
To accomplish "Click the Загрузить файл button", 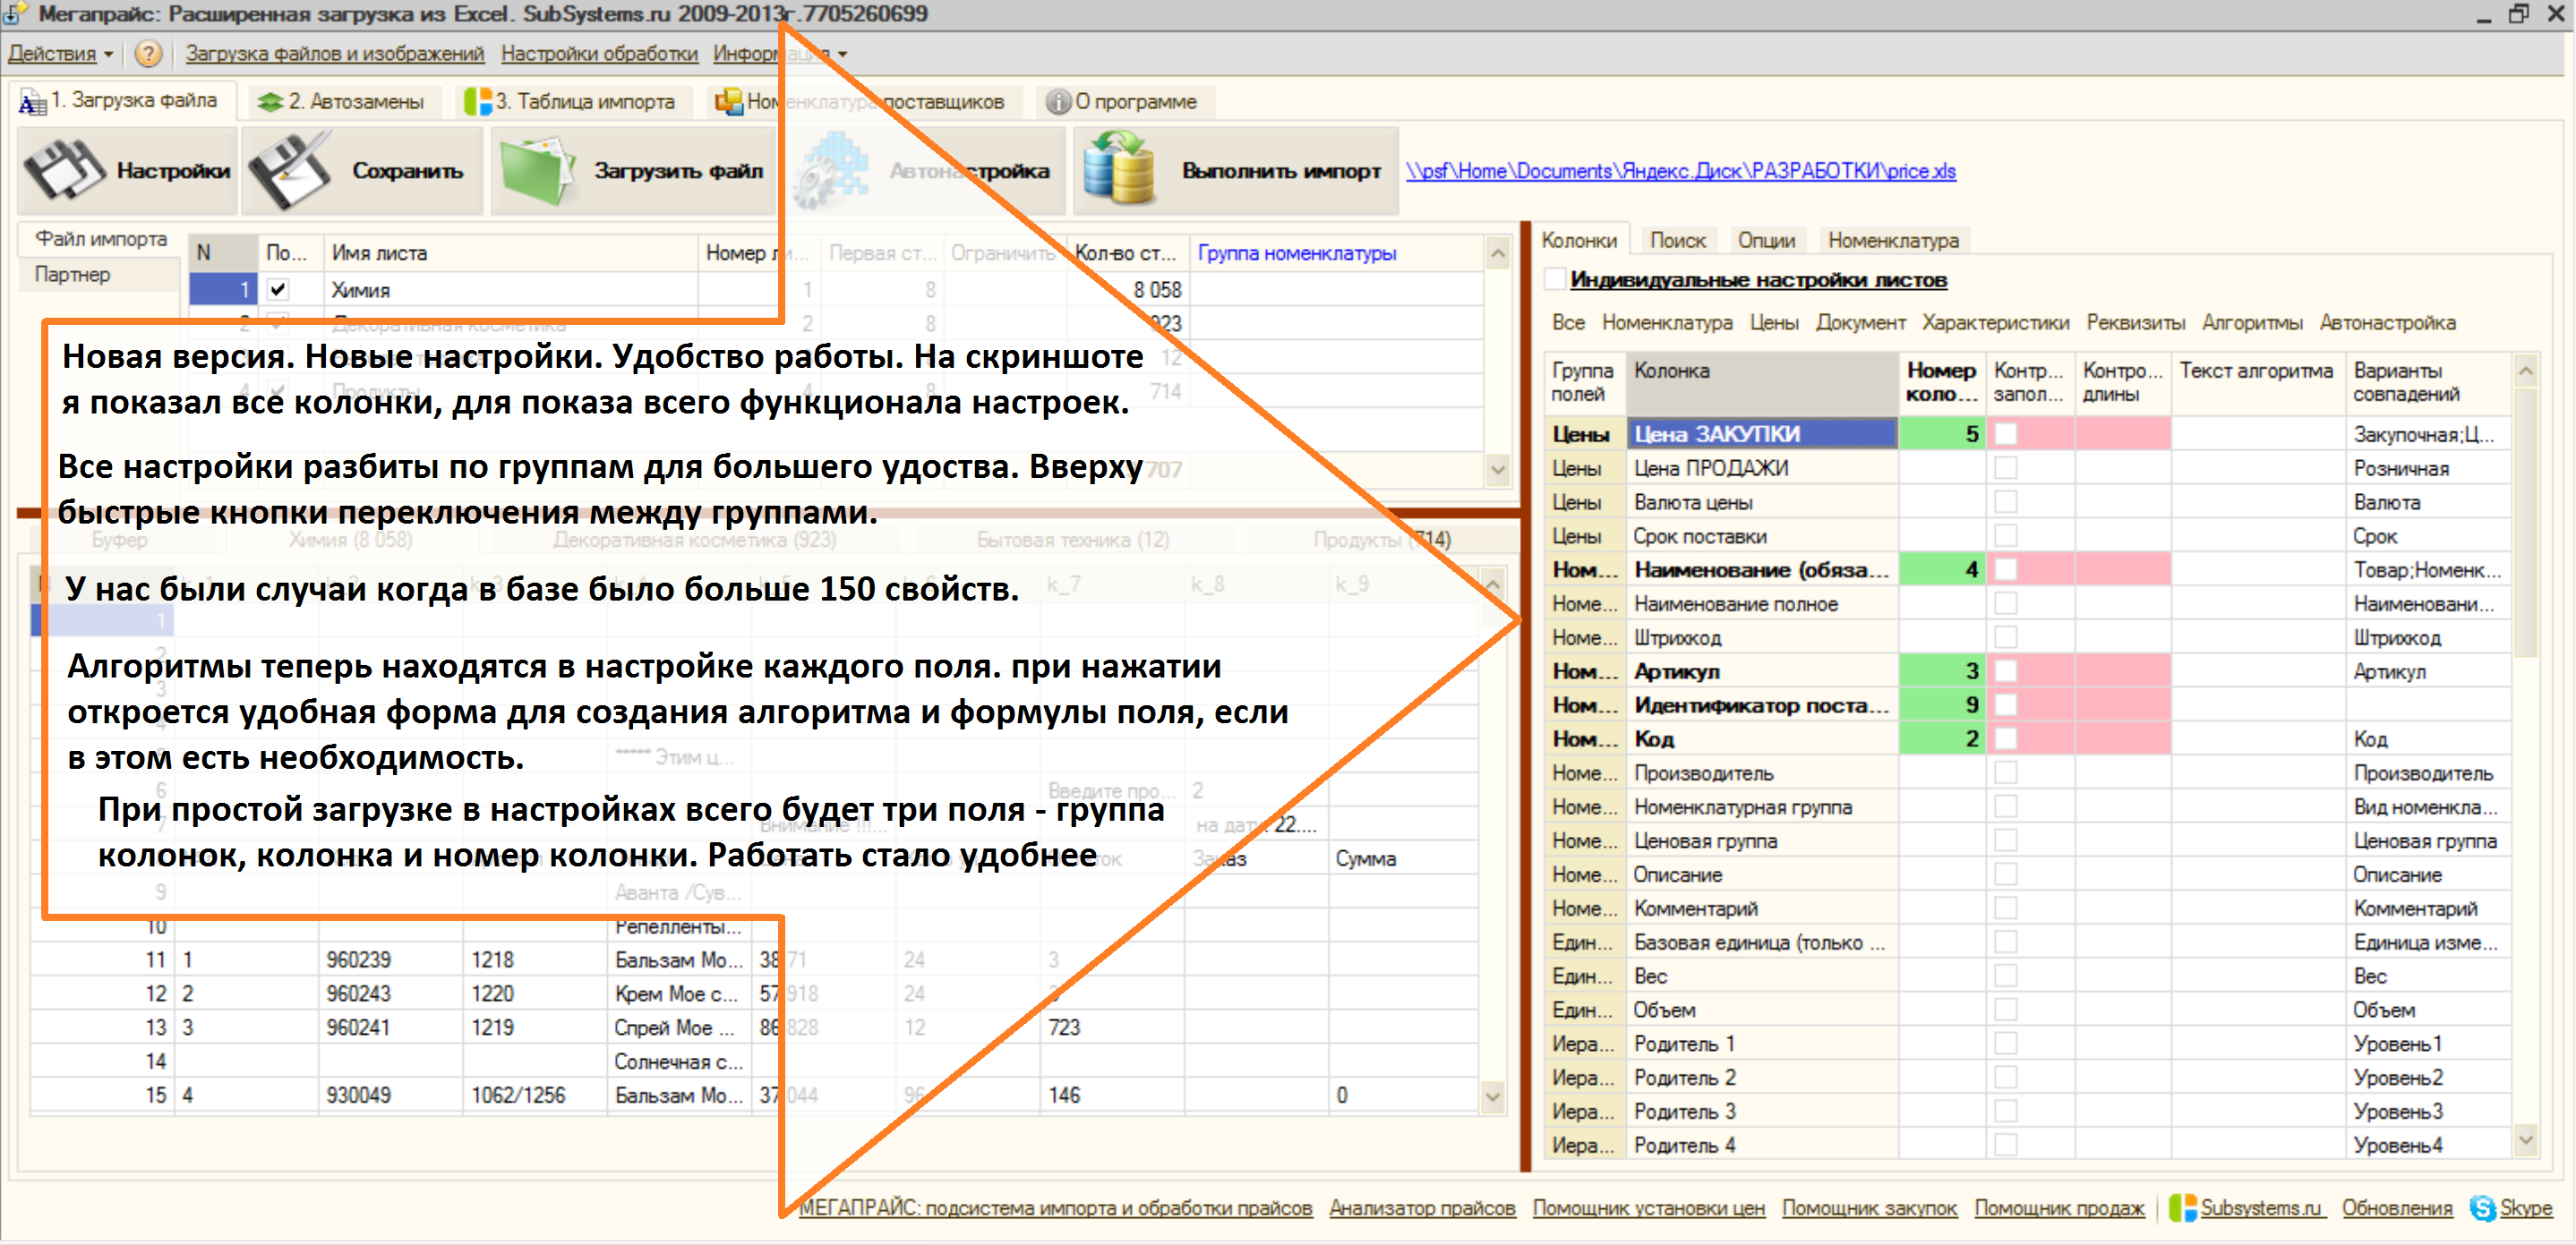I will [632, 170].
